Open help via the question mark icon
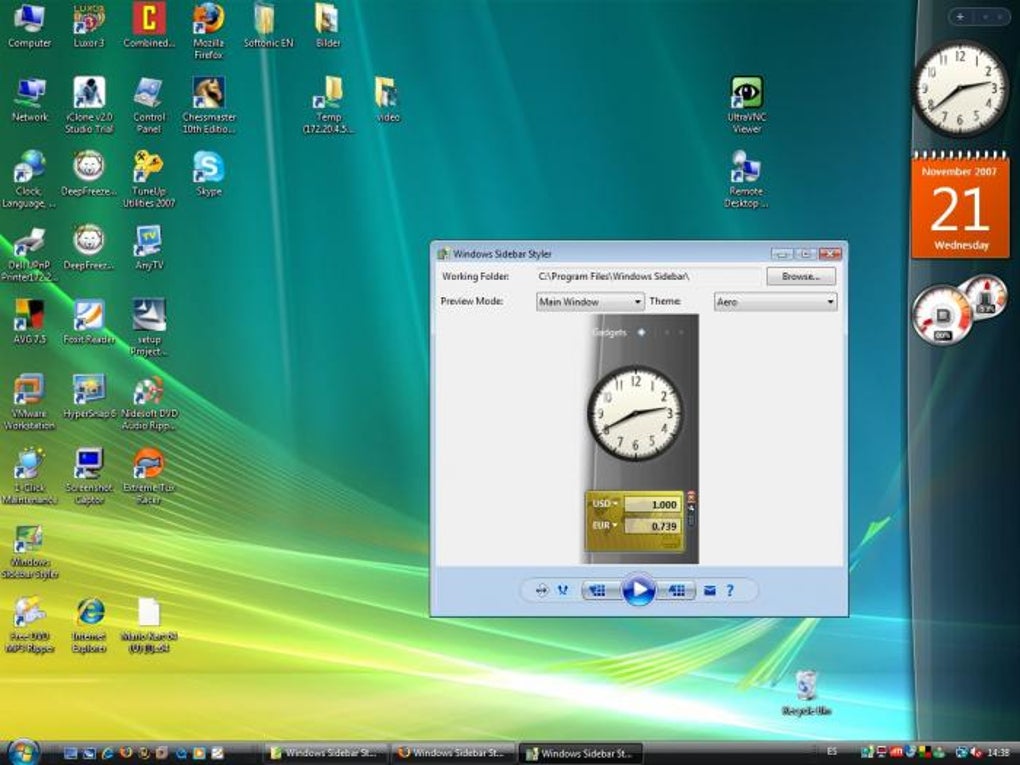Image resolution: width=1020 pixels, height=765 pixels. click(730, 591)
